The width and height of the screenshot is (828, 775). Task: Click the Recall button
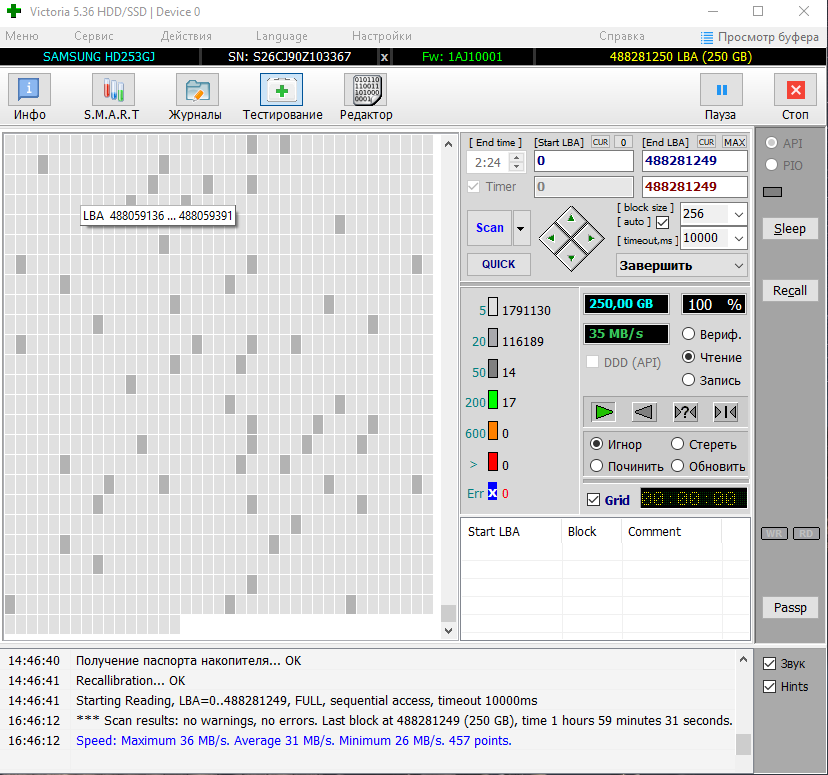(x=790, y=290)
